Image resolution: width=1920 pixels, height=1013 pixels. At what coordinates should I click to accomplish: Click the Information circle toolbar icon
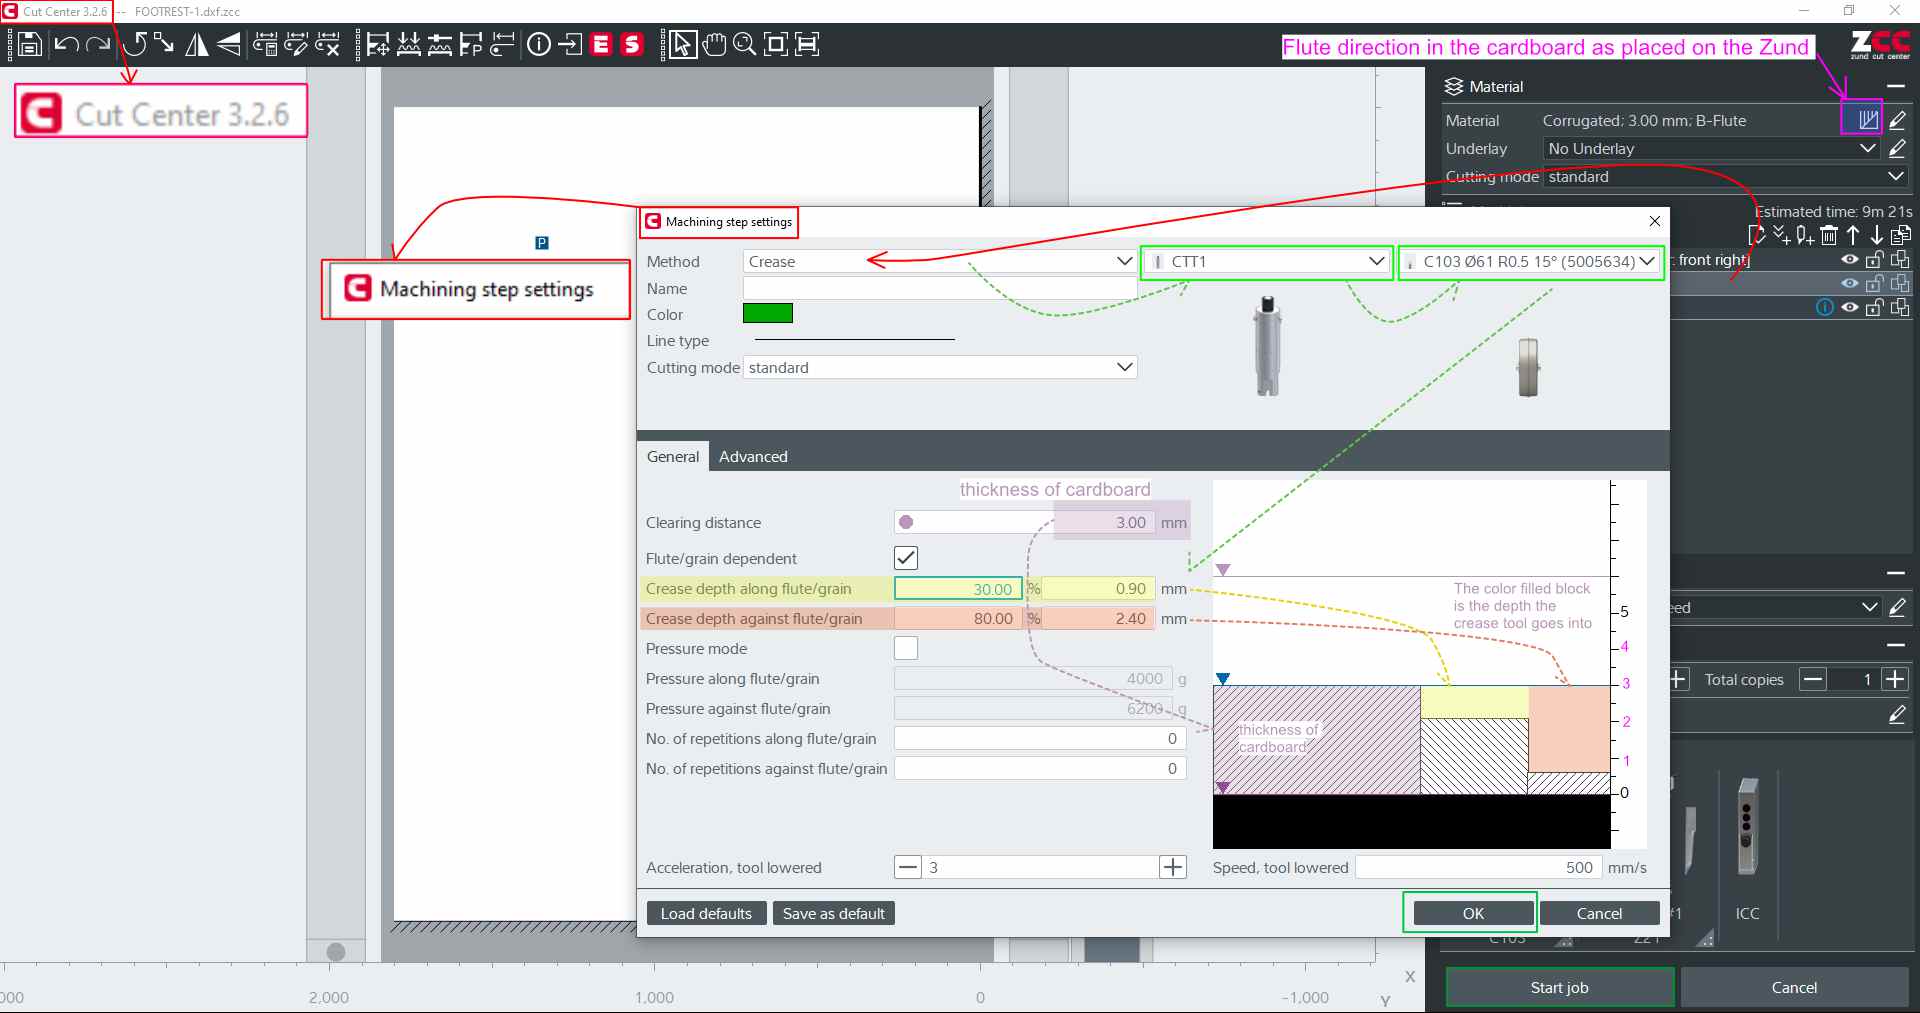(539, 44)
